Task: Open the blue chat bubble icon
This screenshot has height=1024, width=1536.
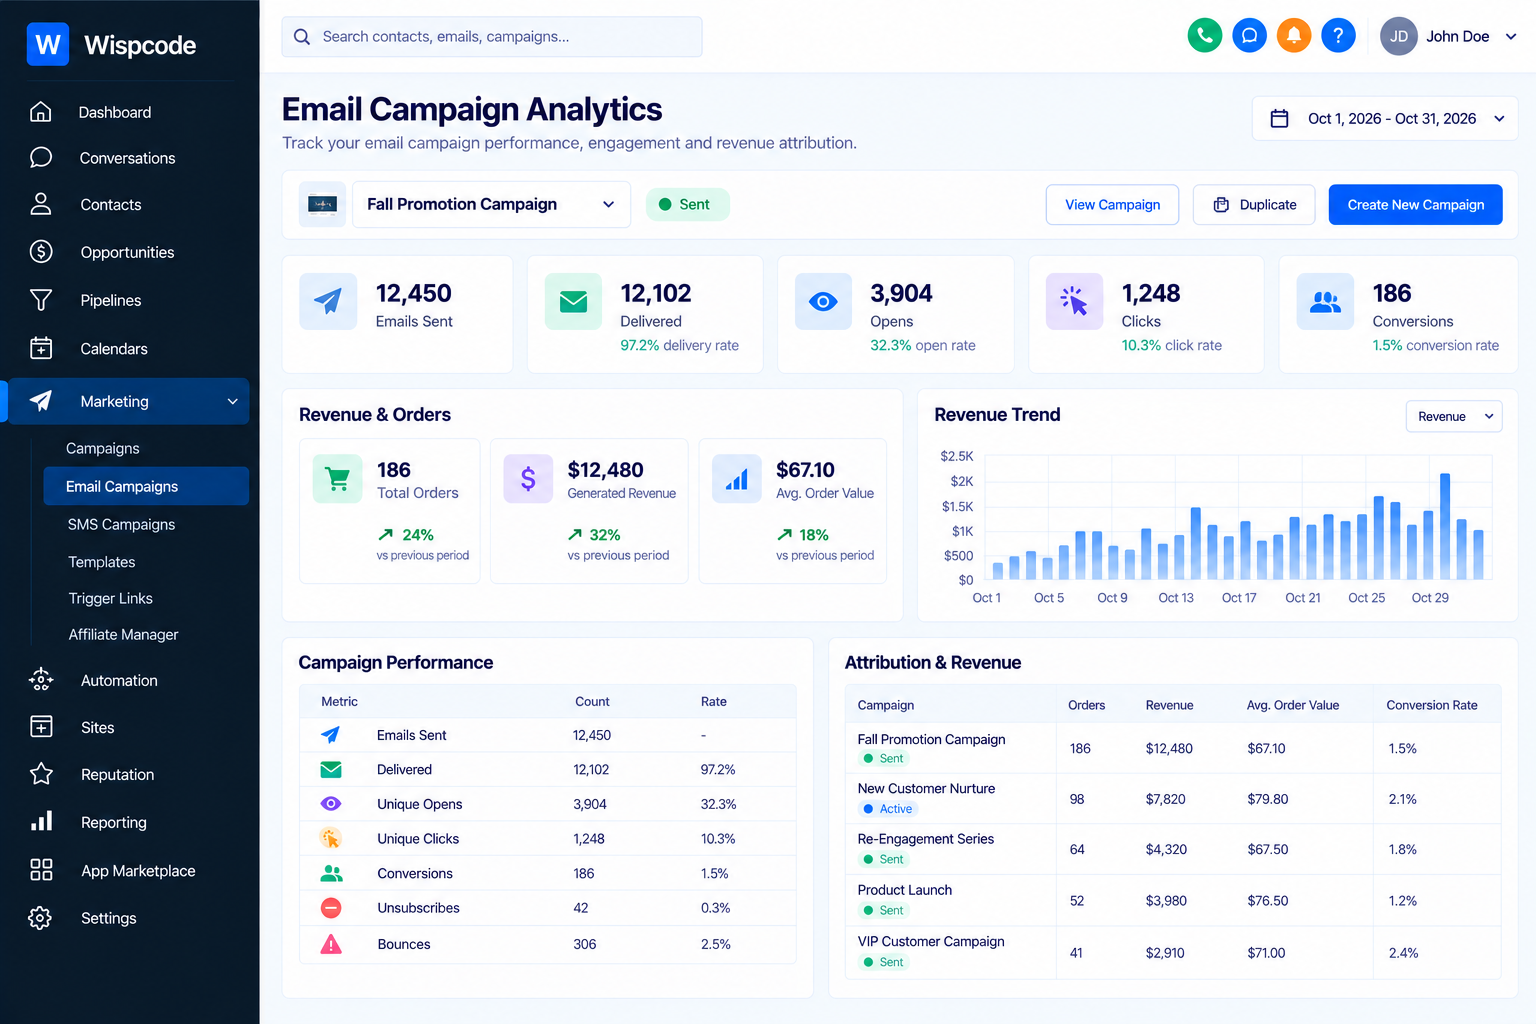Action: 1249,36
